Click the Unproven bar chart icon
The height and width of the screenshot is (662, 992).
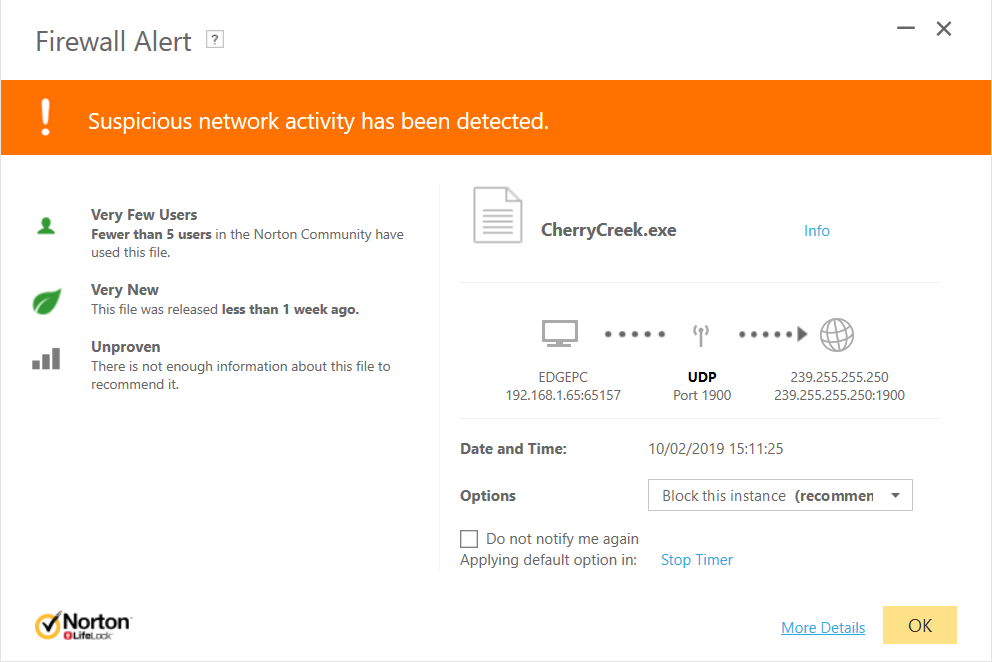[x=46, y=358]
